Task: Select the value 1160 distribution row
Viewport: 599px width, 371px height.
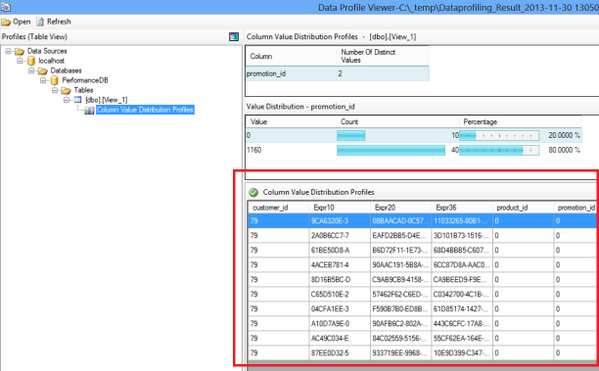Action: 414,150
